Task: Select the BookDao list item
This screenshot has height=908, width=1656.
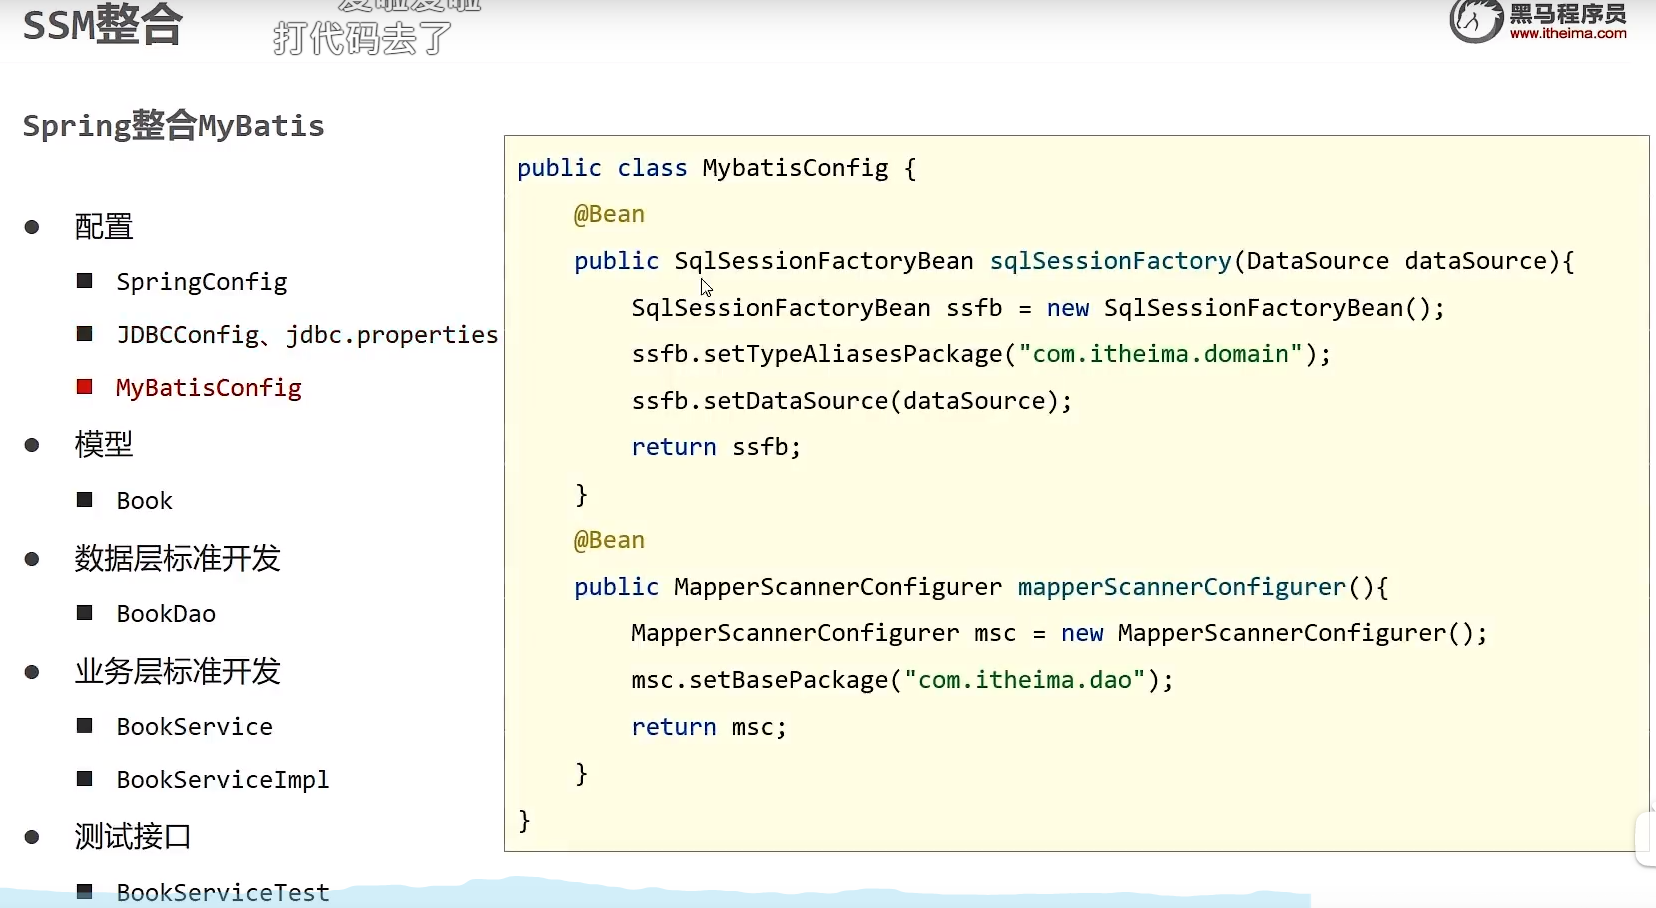Action: click(x=166, y=614)
